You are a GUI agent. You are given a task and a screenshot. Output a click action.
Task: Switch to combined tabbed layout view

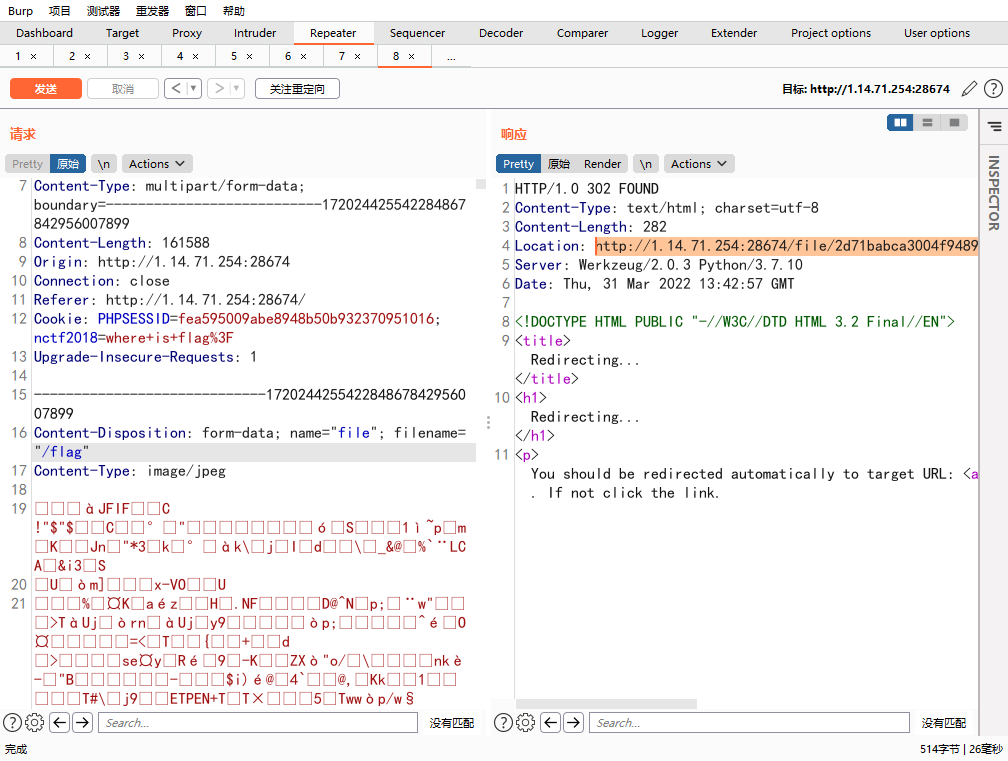point(954,122)
